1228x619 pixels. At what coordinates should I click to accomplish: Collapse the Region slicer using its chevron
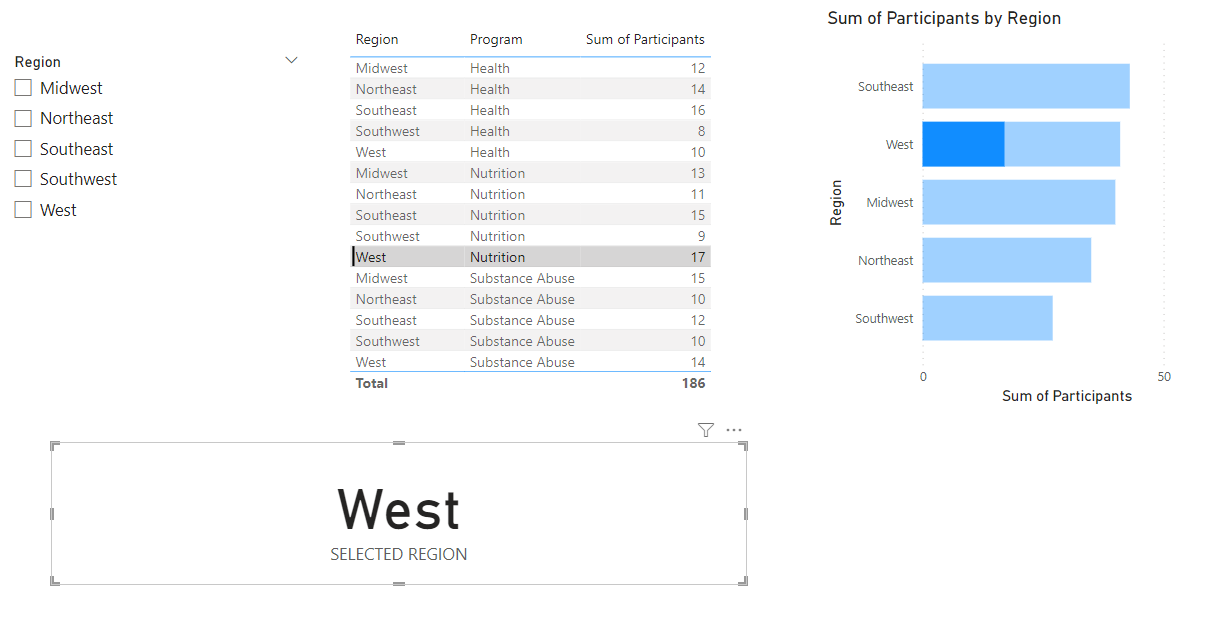(291, 60)
